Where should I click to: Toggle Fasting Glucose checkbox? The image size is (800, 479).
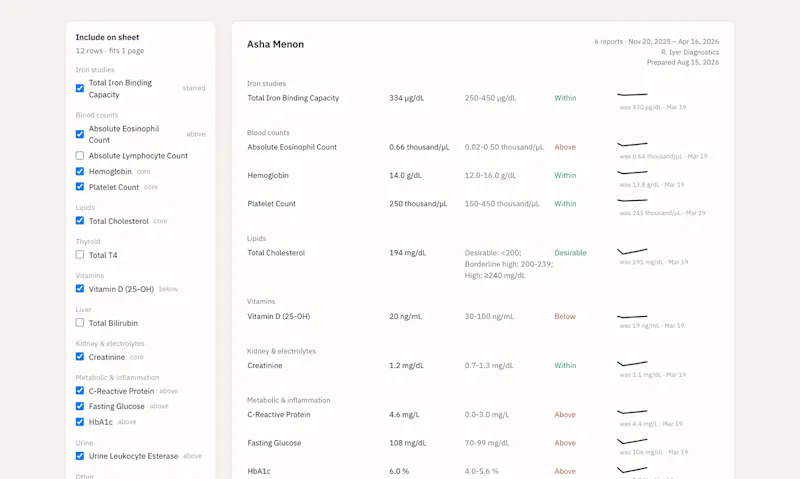pyautogui.click(x=80, y=406)
